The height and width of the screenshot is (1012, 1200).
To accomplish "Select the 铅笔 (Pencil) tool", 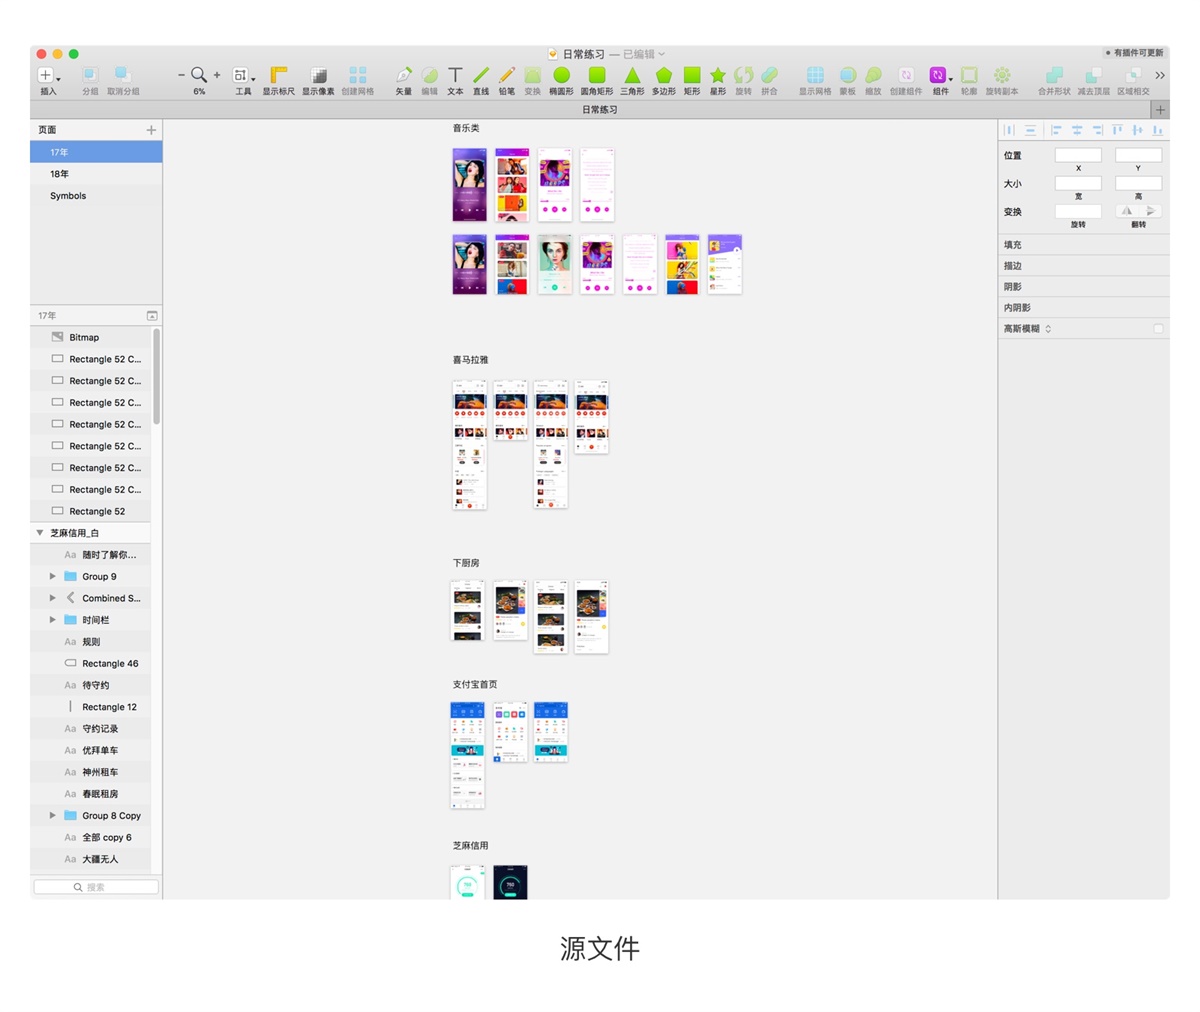I will pyautogui.click(x=507, y=75).
